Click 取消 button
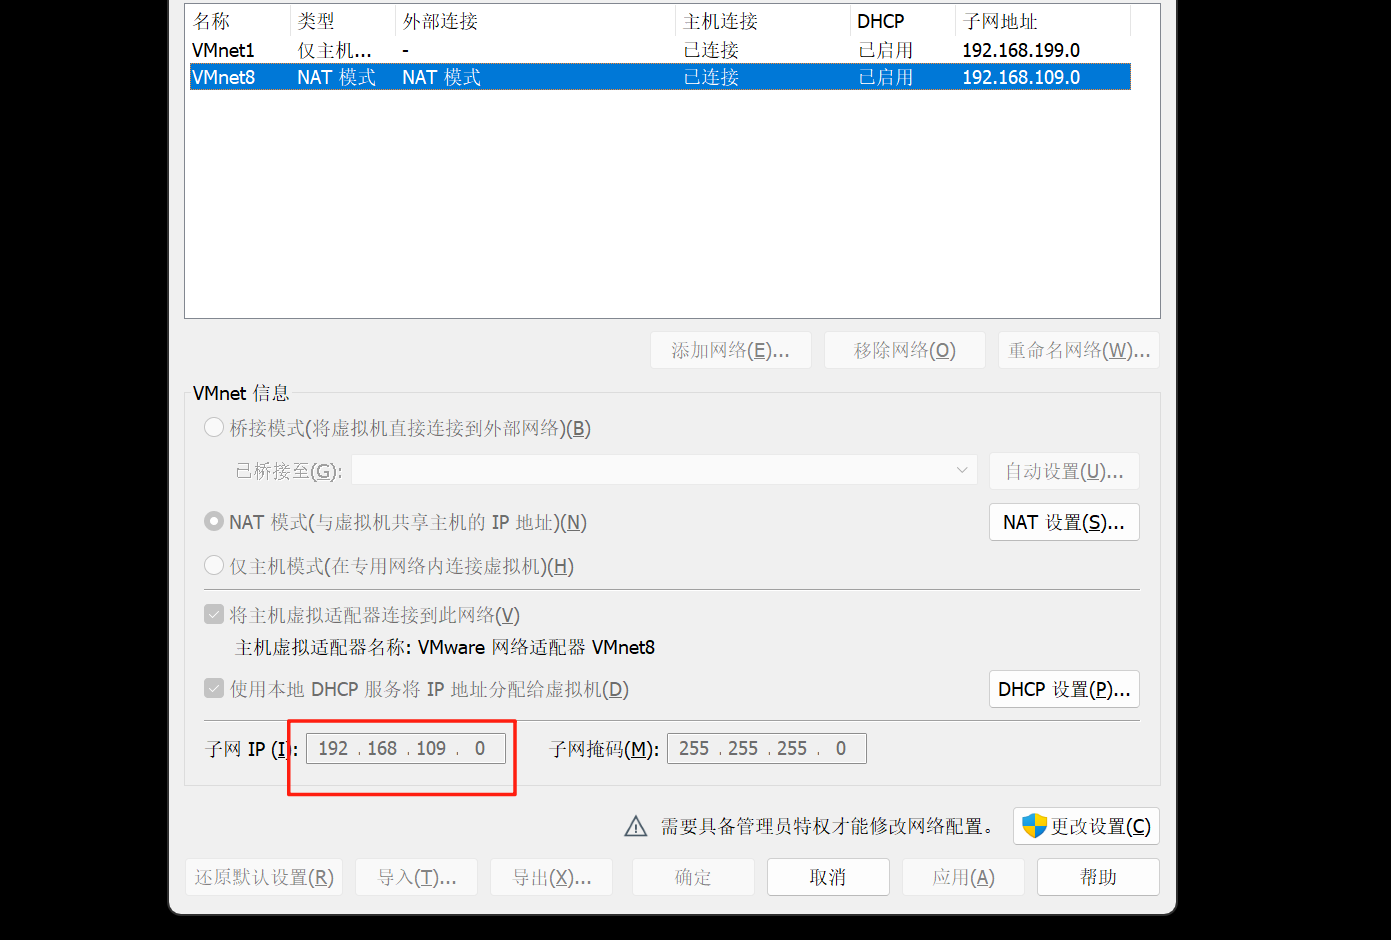Image resolution: width=1391 pixels, height=940 pixels. coord(828,877)
